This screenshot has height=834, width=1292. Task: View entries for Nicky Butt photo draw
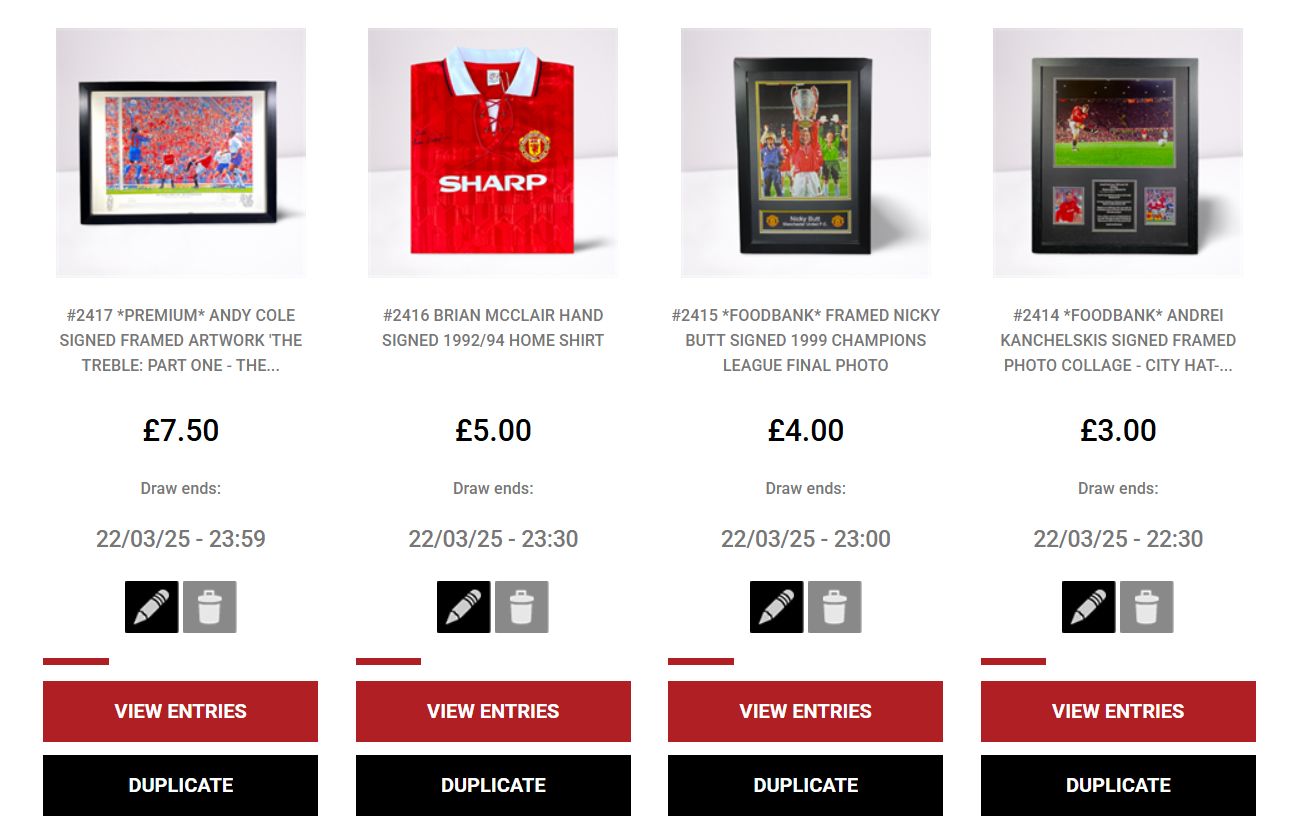pos(805,711)
